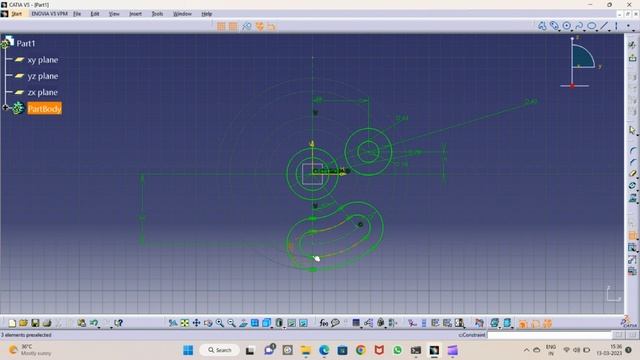Expand the PartBody tree node

tap(5, 108)
